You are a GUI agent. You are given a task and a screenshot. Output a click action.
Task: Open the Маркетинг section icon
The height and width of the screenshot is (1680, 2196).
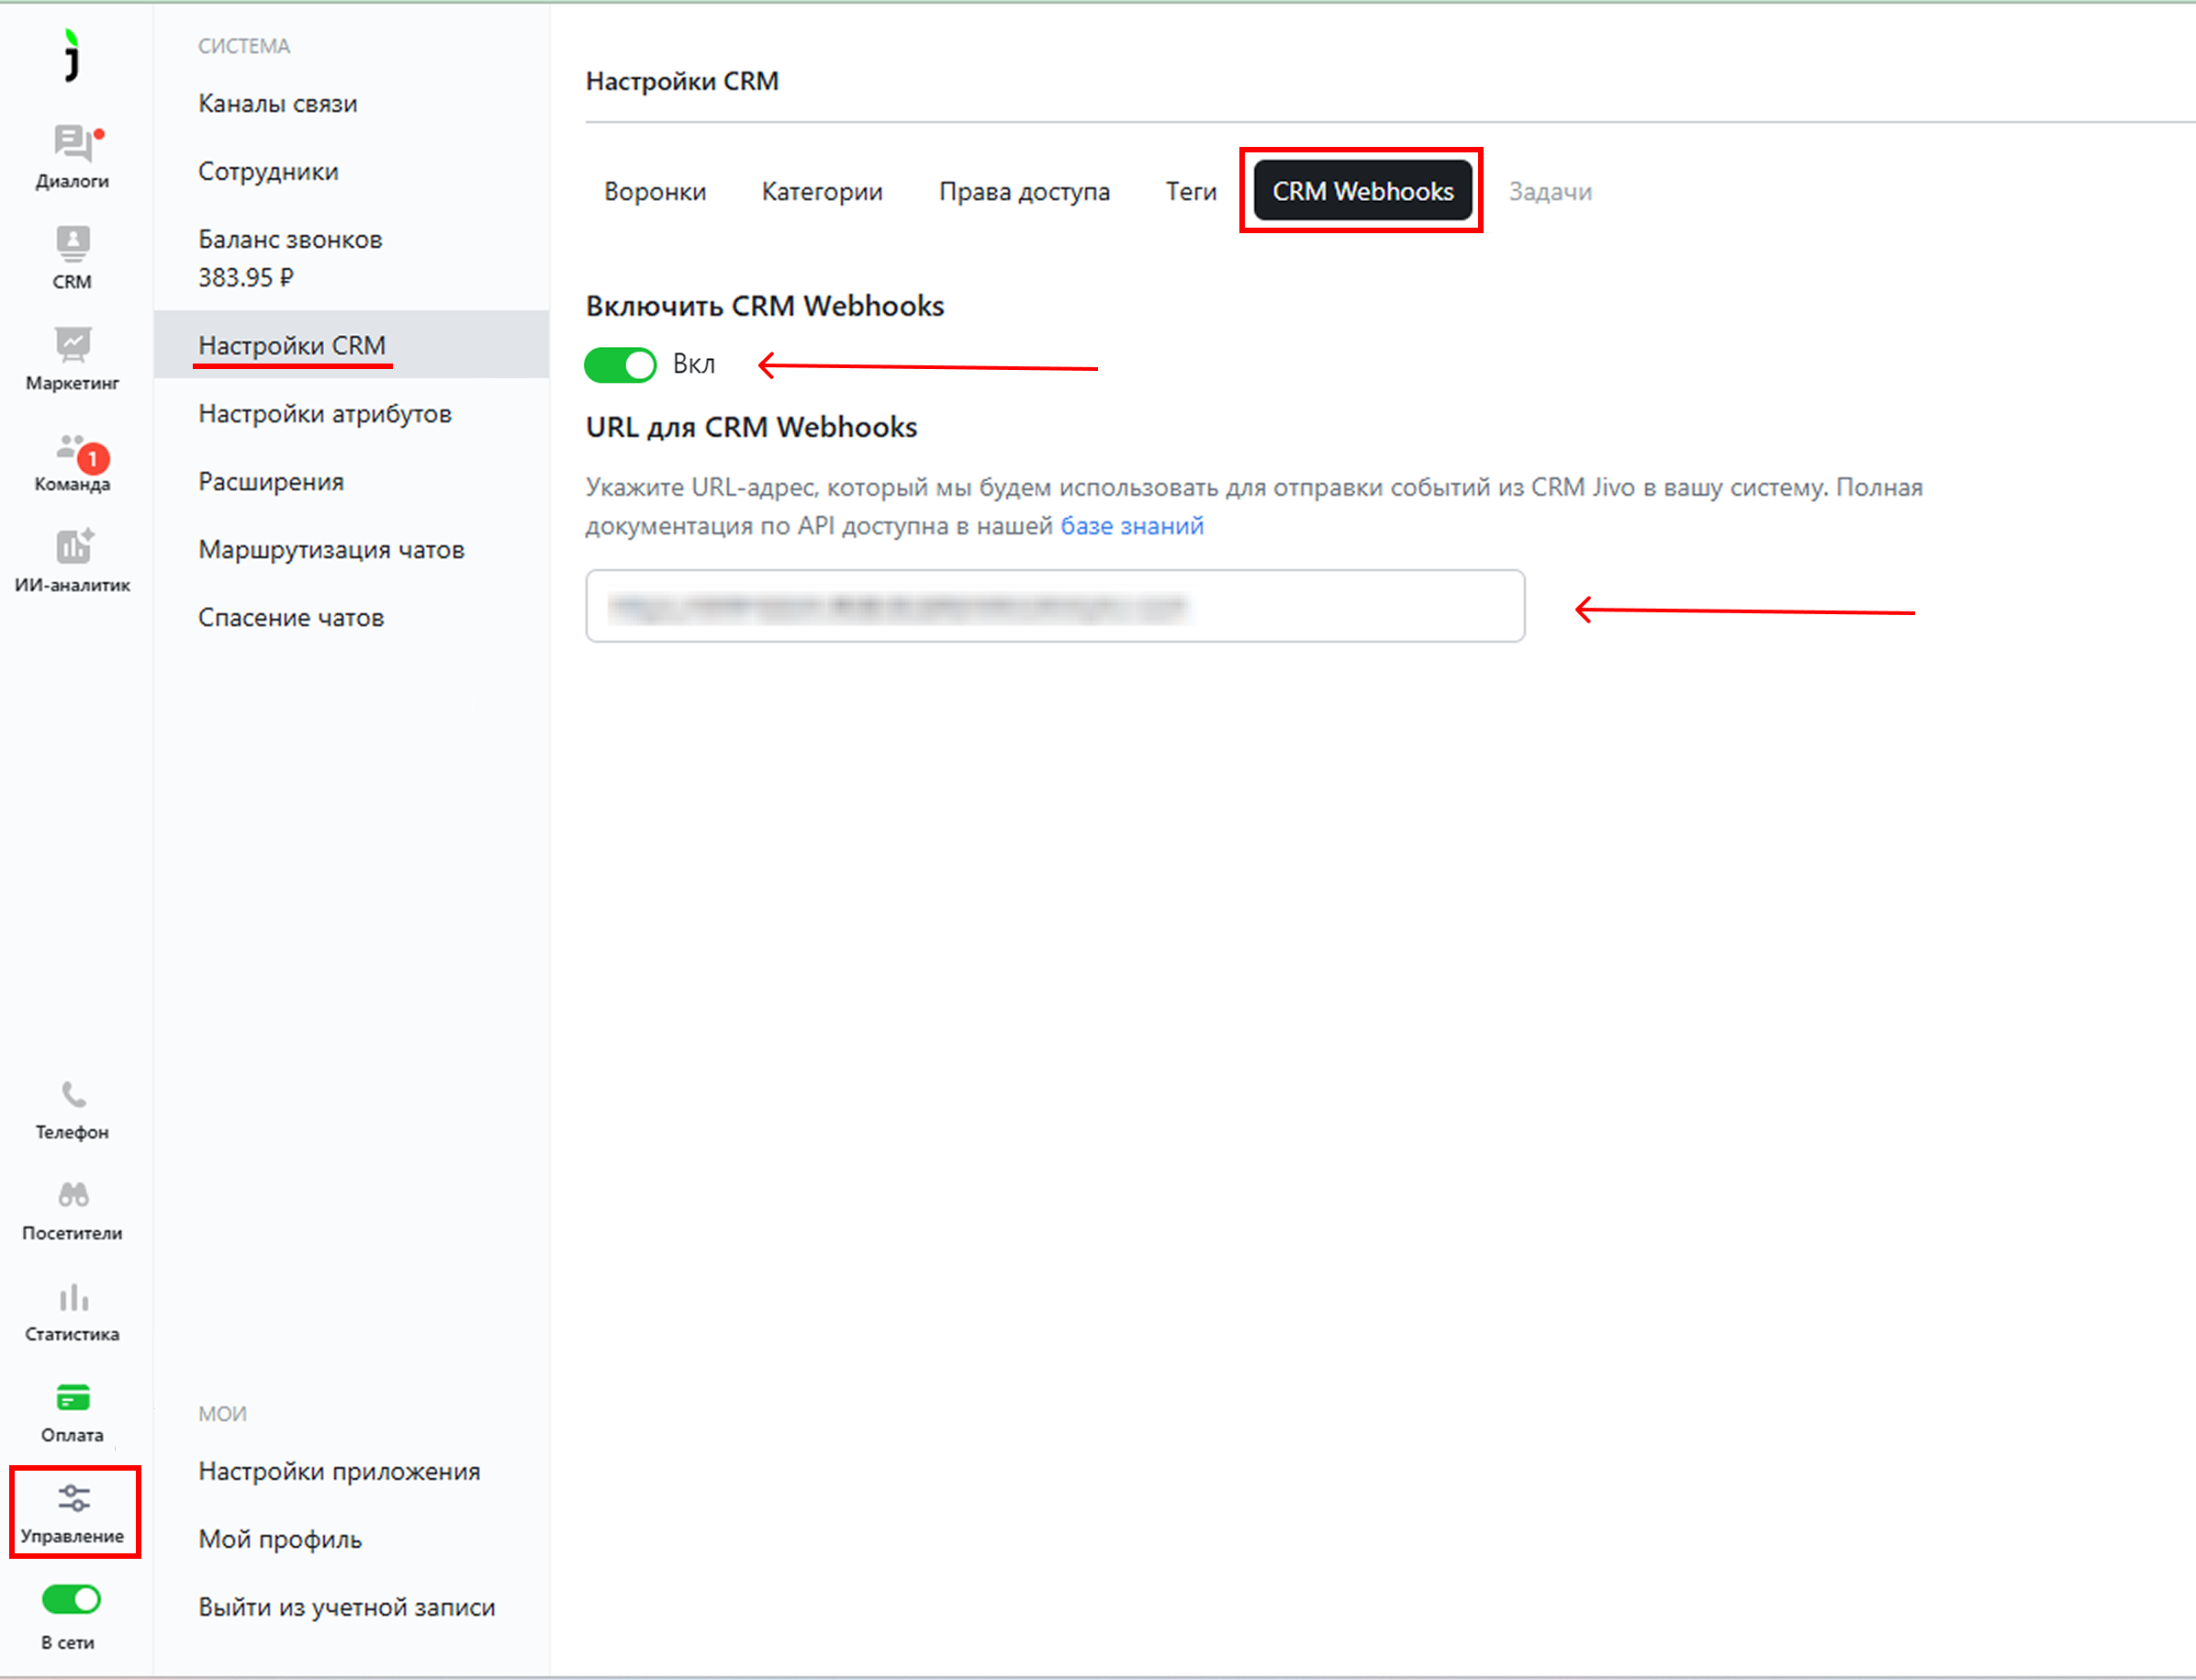click(72, 346)
